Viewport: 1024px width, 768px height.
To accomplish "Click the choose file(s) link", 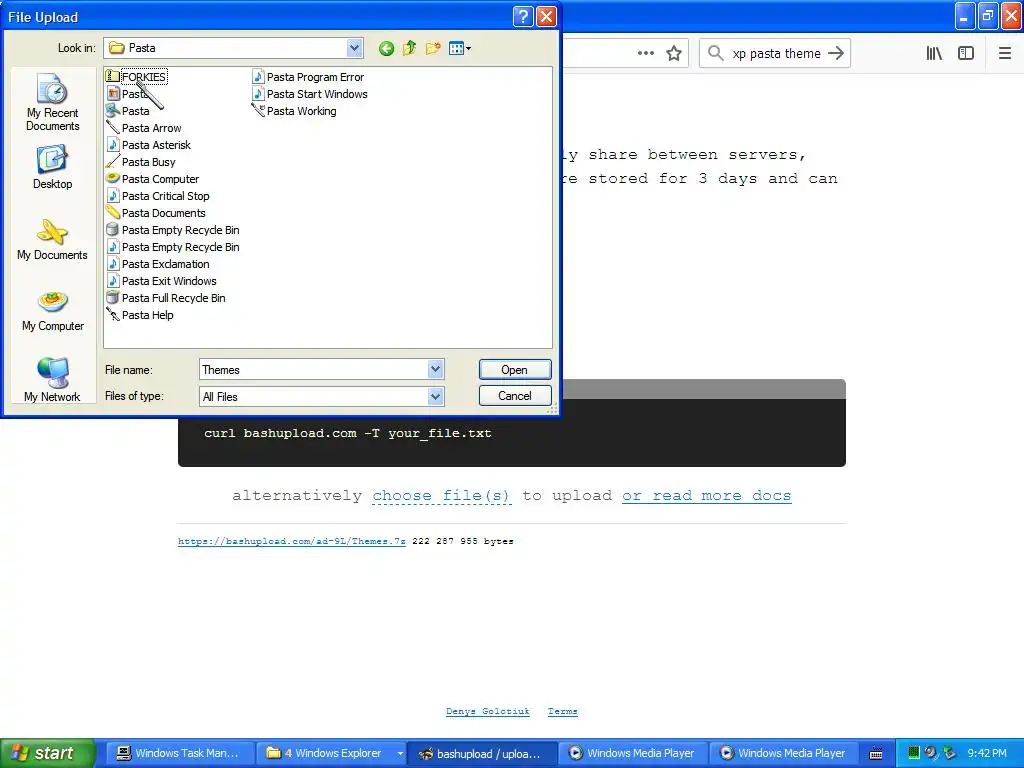I will (441, 496).
